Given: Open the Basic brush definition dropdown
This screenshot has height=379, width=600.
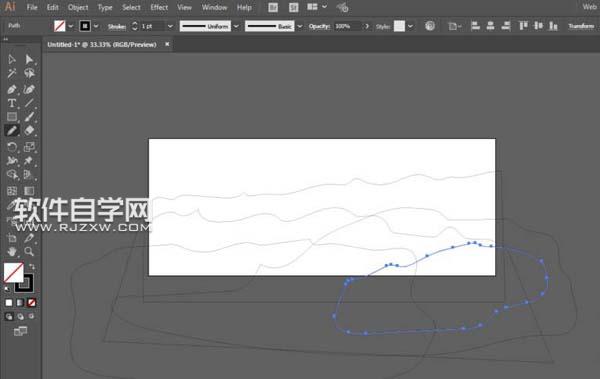Looking at the screenshot, I should point(300,26).
